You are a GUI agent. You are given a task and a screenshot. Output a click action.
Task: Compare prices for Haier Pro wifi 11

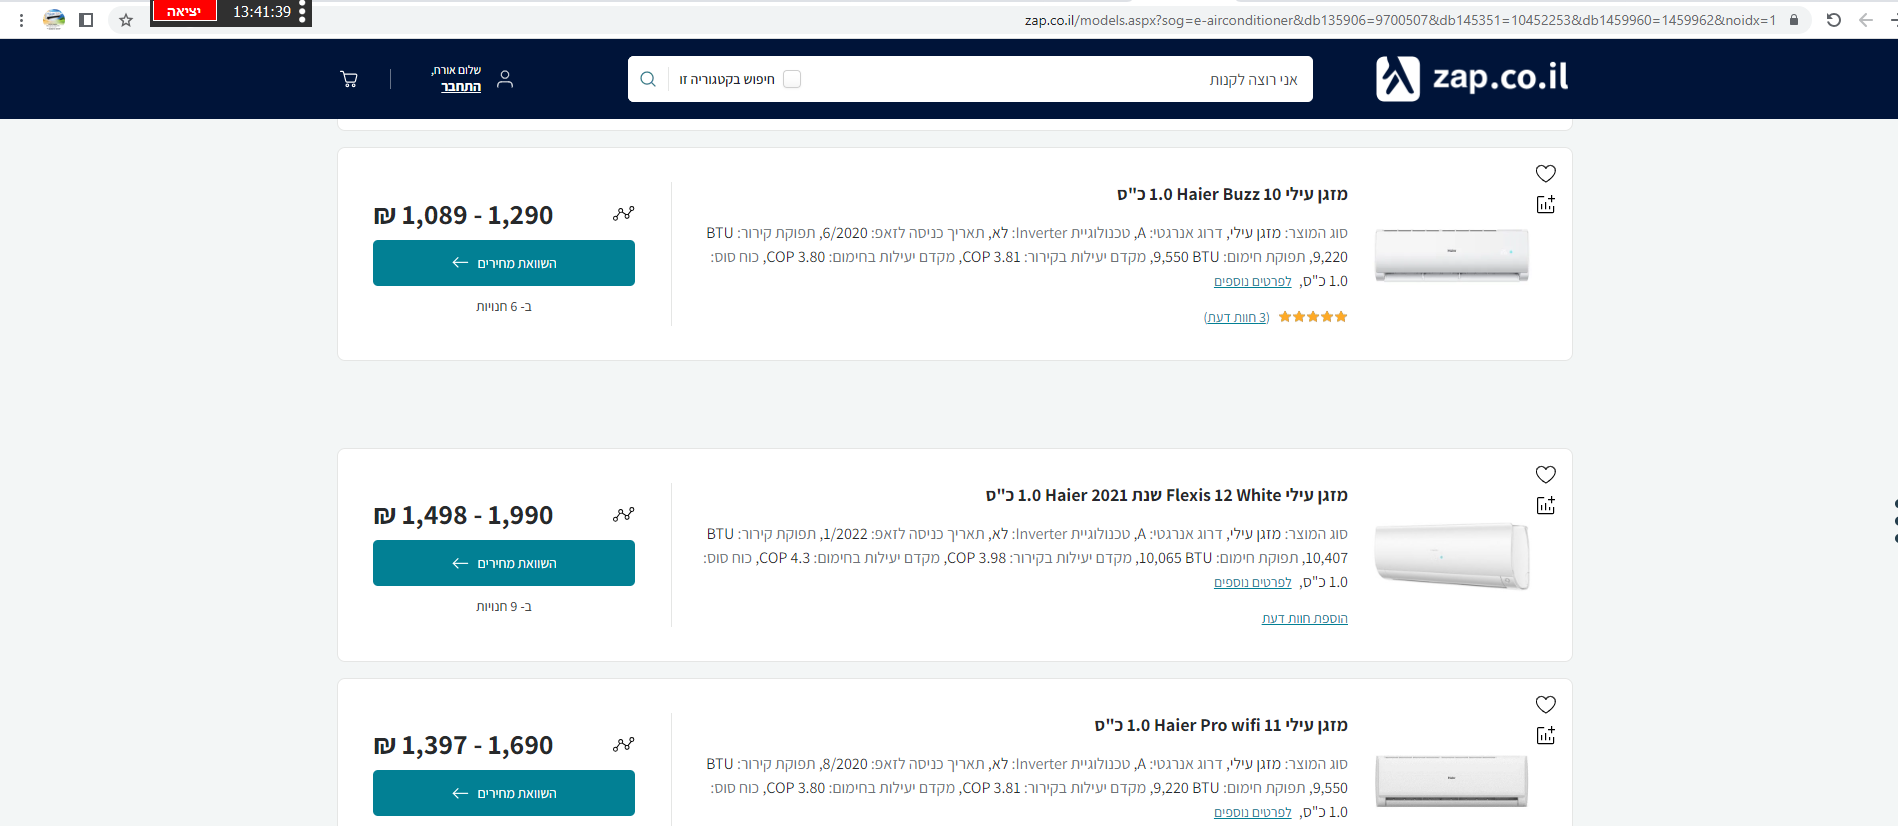[x=504, y=793]
